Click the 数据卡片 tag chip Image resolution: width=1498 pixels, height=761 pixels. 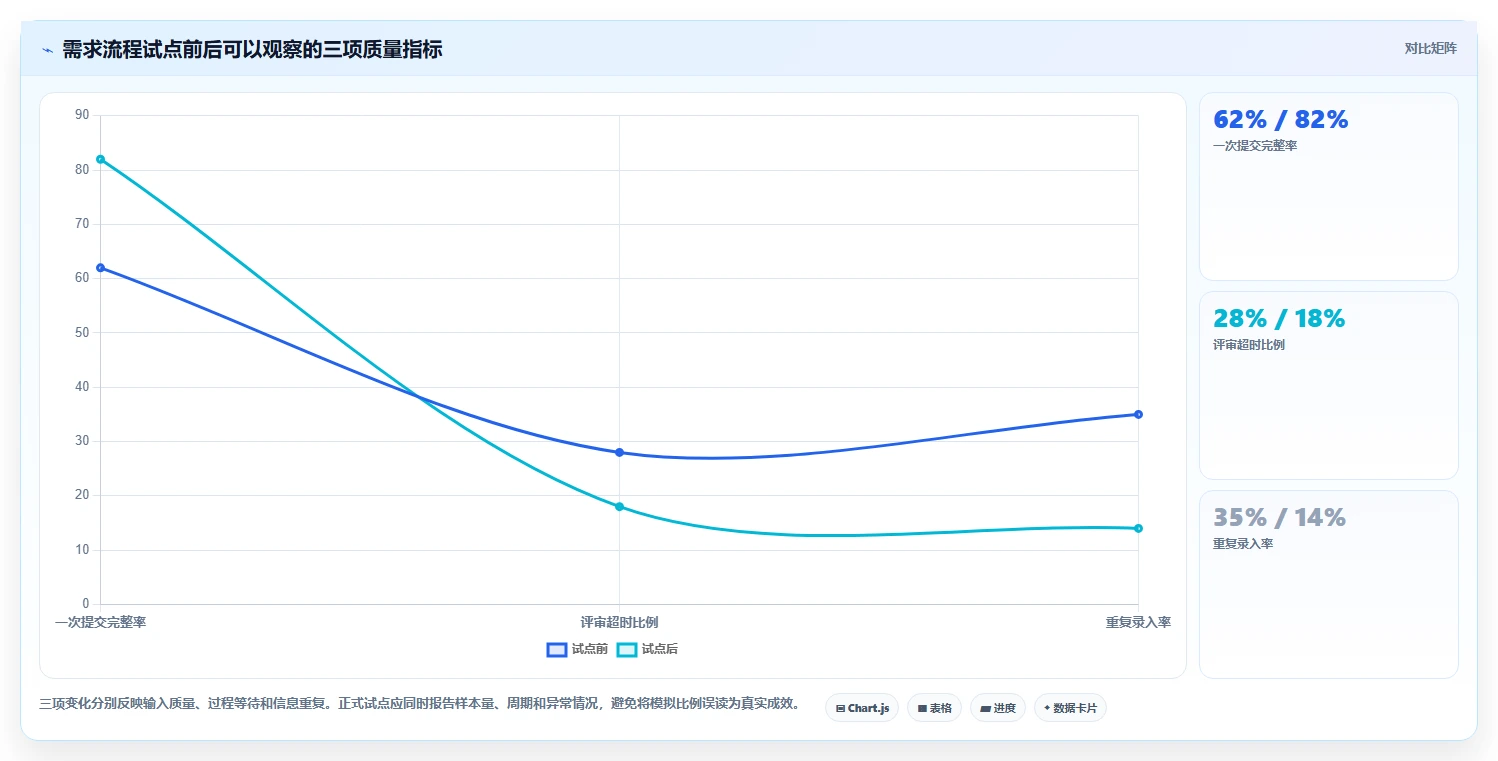1070,708
